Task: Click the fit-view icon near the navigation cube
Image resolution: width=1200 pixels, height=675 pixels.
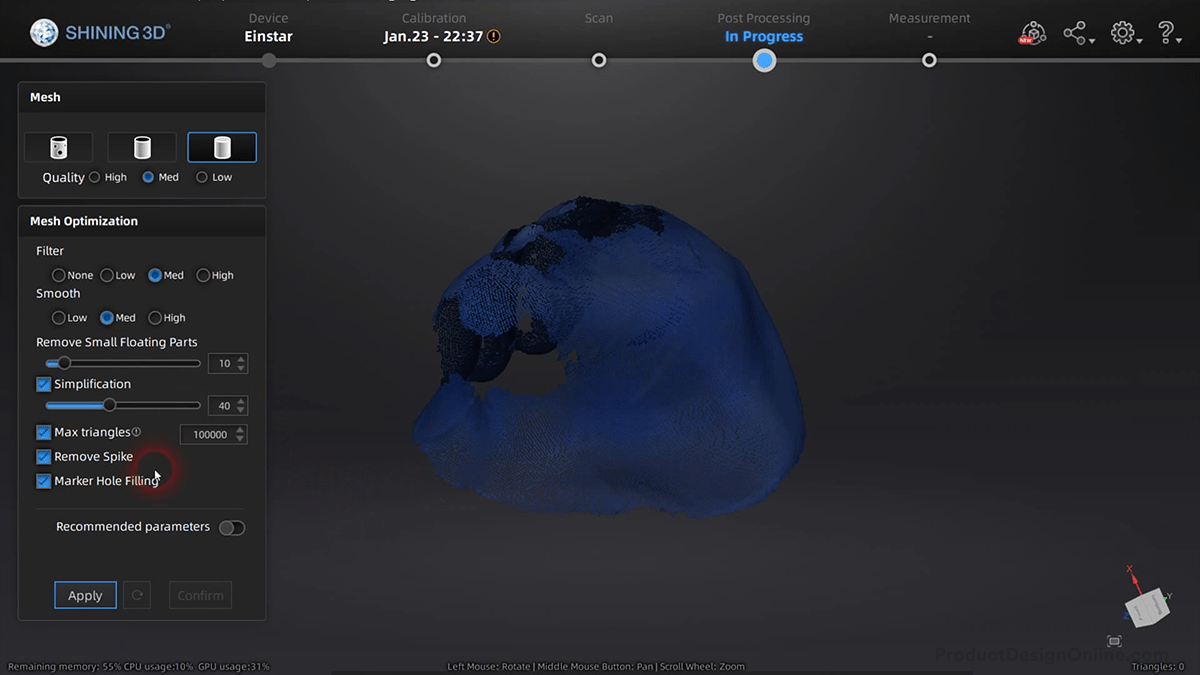Action: point(1113,641)
